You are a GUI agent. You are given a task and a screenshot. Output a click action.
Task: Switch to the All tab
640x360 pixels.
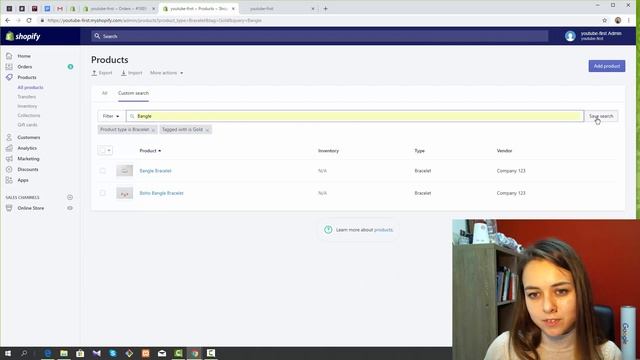pos(104,93)
